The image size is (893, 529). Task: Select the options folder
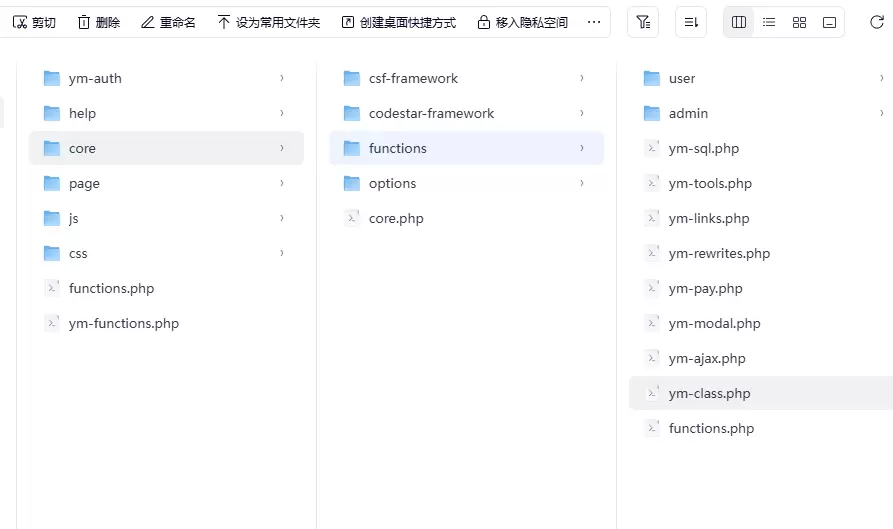[466, 183]
